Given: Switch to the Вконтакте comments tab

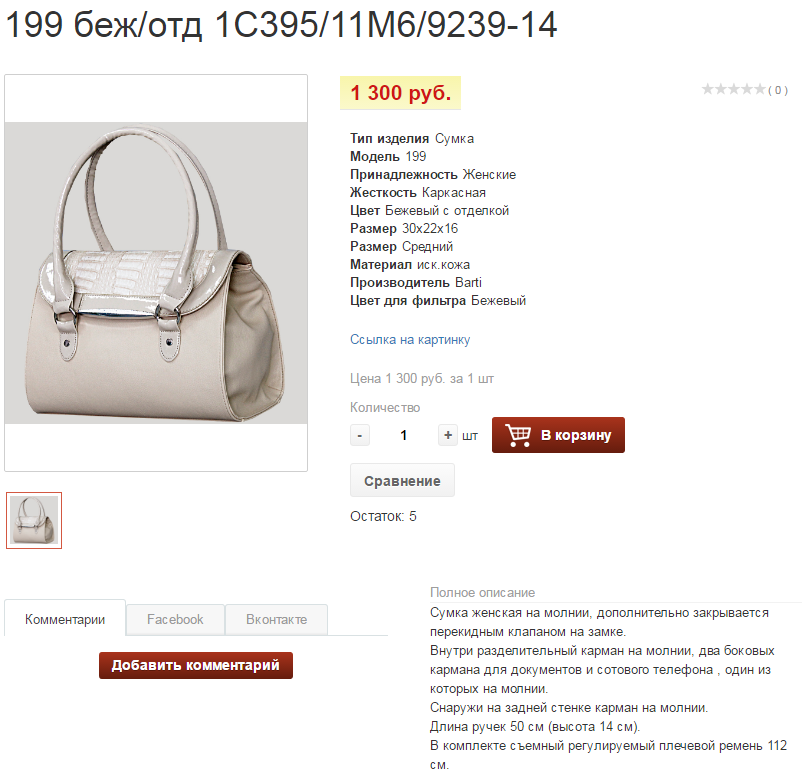Looking at the screenshot, I should pyautogui.click(x=276, y=619).
